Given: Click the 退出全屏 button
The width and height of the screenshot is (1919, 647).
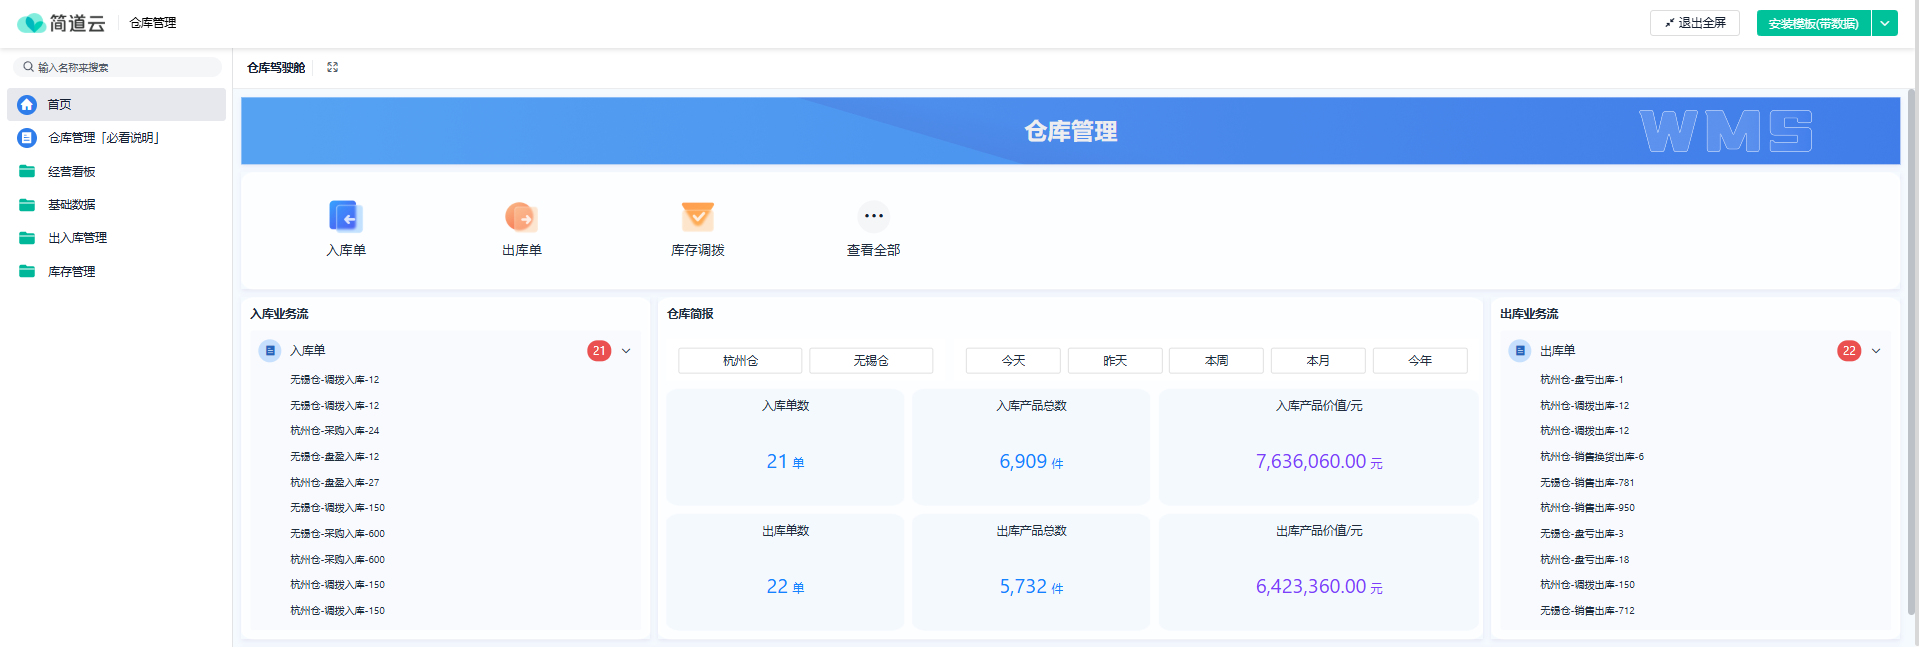Looking at the screenshot, I should 1695,23.
